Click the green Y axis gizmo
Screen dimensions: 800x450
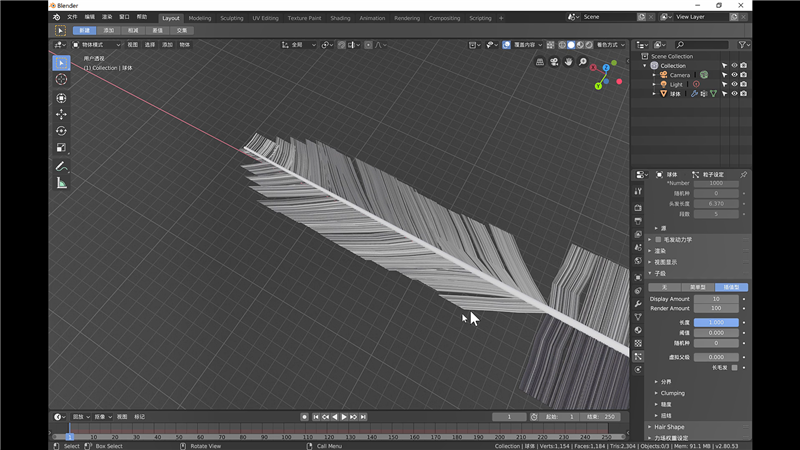(x=598, y=86)
